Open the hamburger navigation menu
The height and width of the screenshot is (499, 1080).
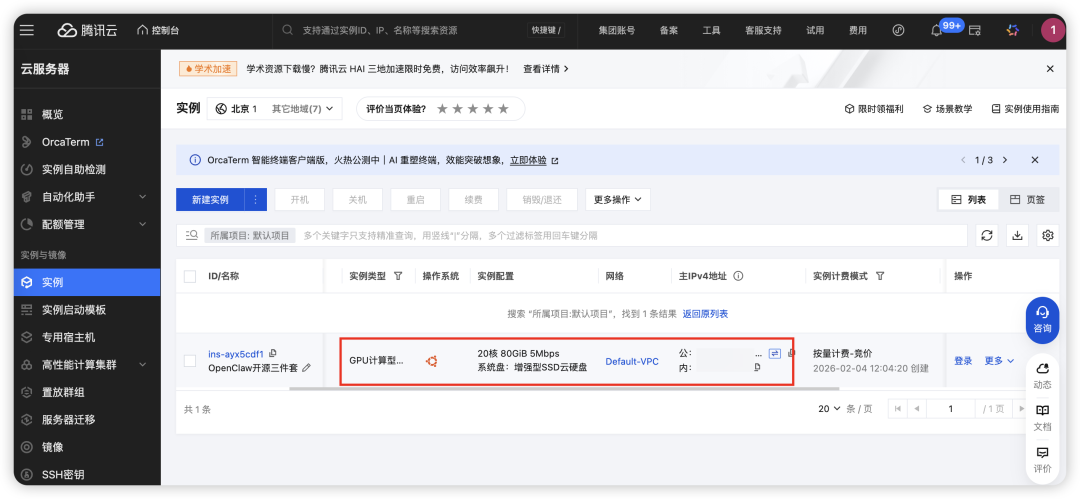(x=27, y=30)
